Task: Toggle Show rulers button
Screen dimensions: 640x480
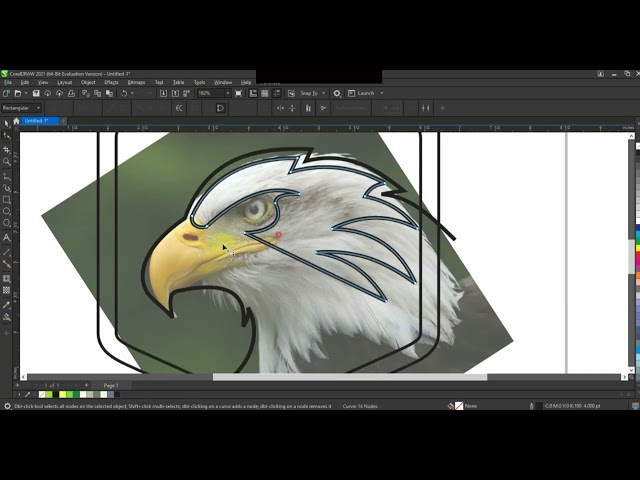Action: pos(253,93)
